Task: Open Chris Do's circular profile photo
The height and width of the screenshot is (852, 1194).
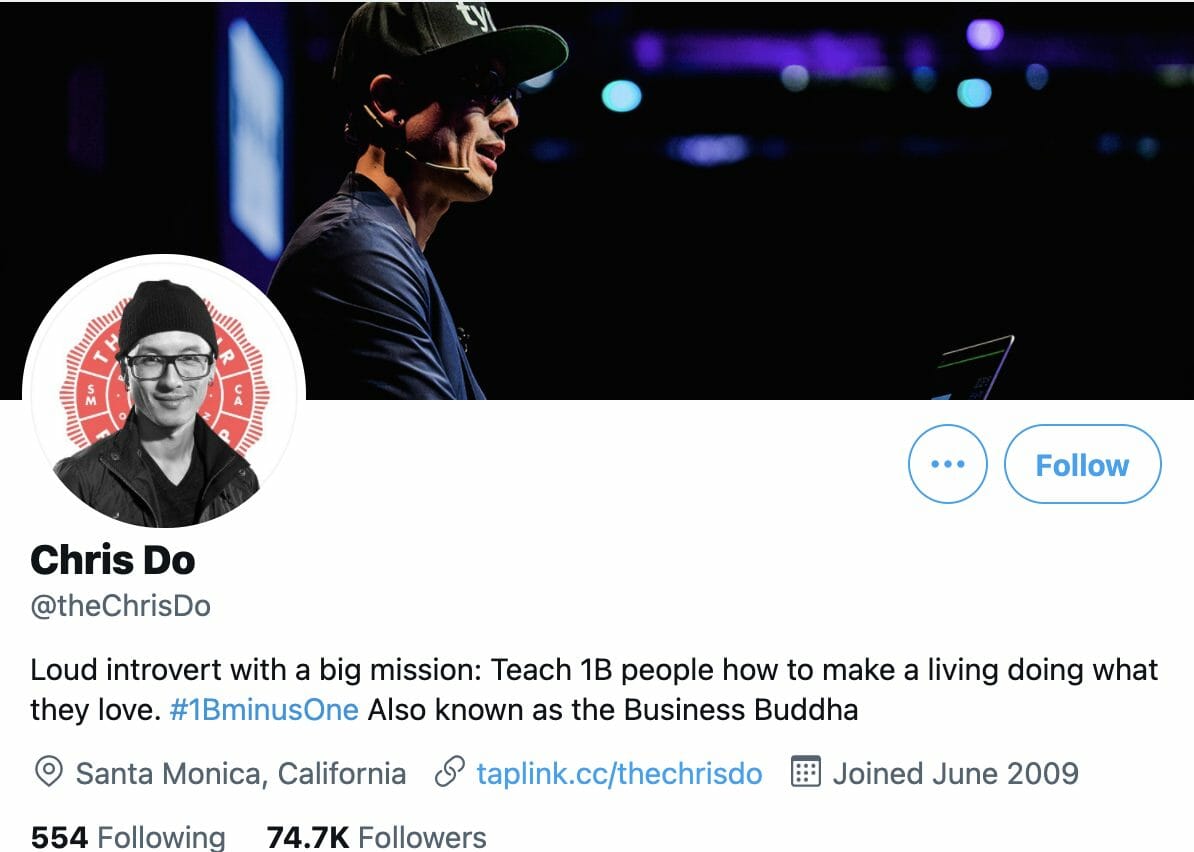Action: pos(165,397)
